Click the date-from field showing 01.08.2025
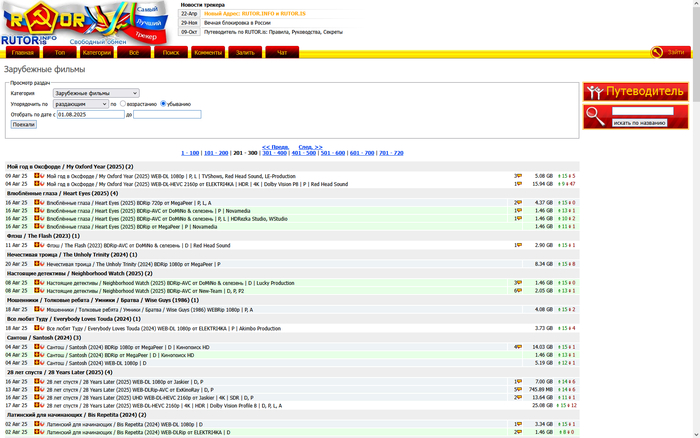This screenshot has height=438, width=700. 91,115
